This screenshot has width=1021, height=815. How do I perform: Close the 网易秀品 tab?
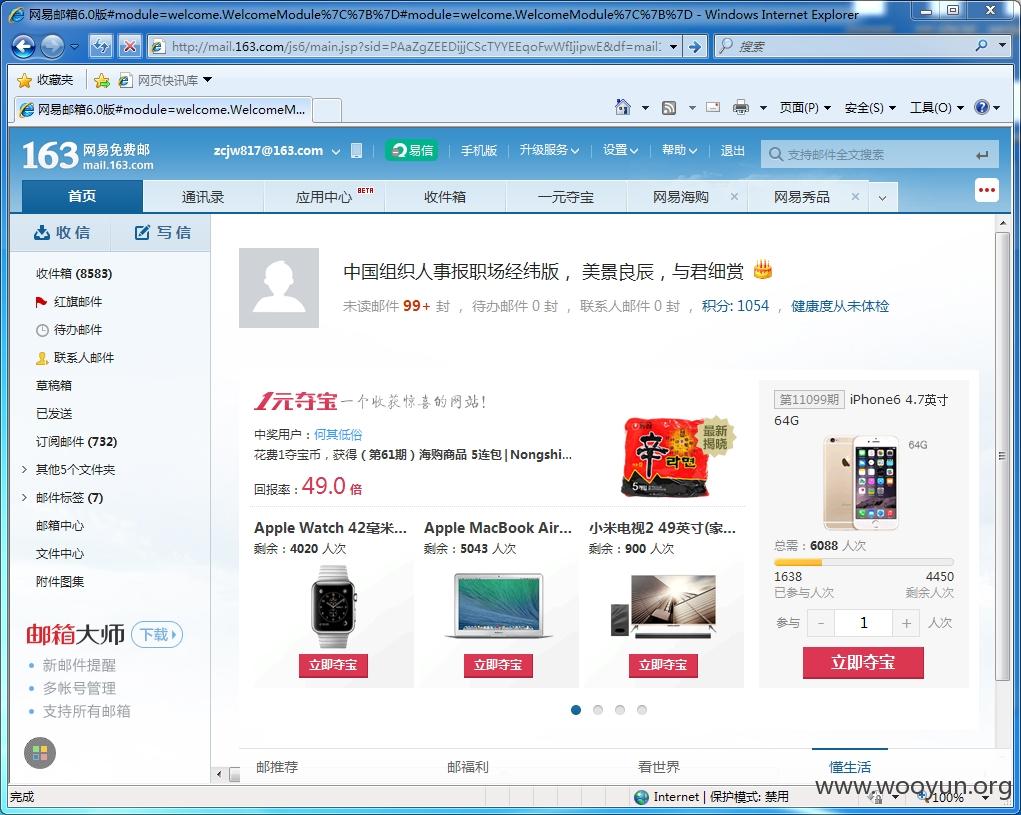[x=855, y=197]
